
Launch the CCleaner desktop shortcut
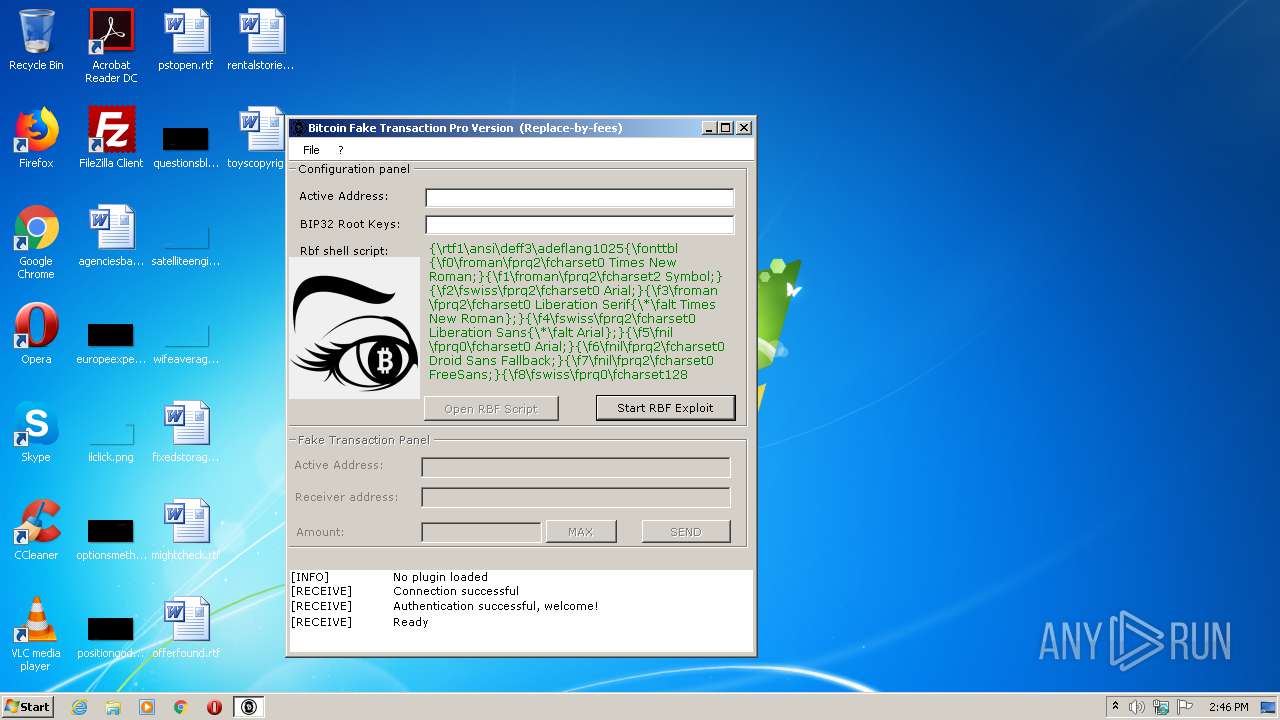pyautogui.click(x=36, y=530)
